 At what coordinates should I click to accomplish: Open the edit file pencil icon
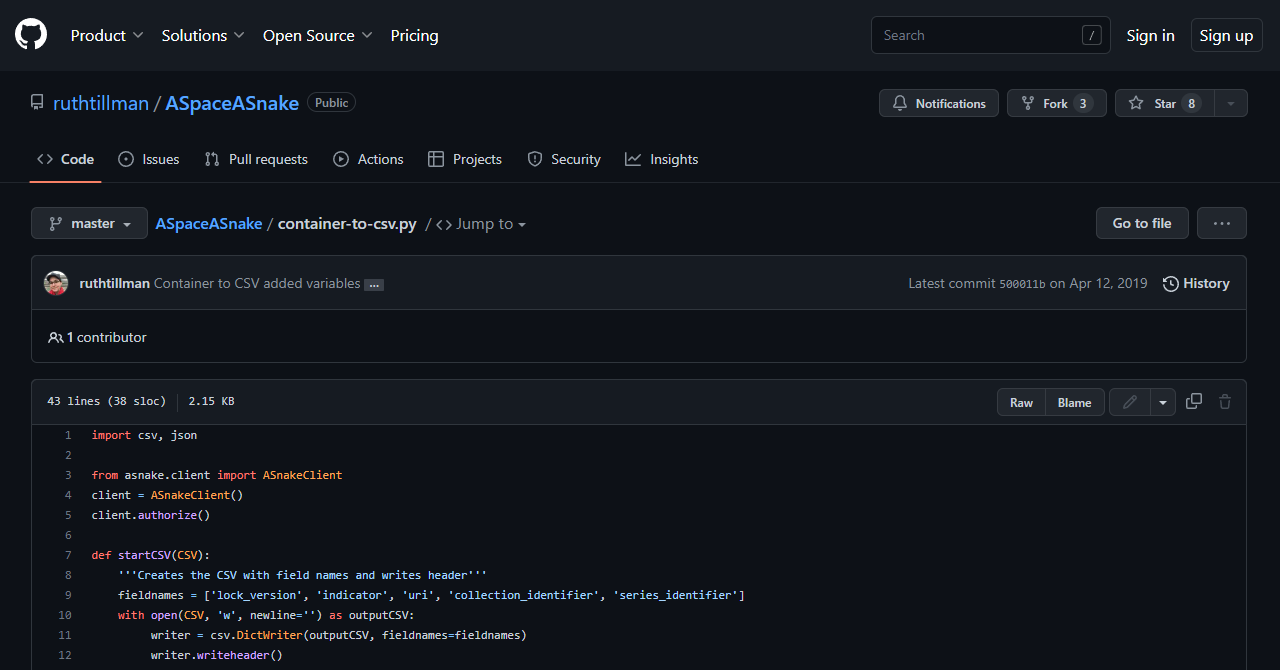tap(1129, 401)
